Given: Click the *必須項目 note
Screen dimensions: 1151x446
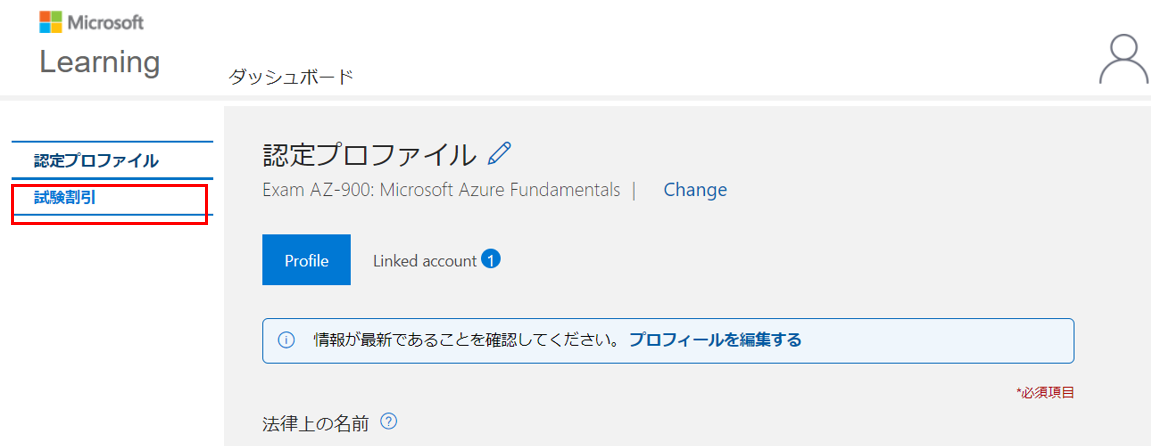Looking at the screenshot, I should click(x=1045, y=393).
